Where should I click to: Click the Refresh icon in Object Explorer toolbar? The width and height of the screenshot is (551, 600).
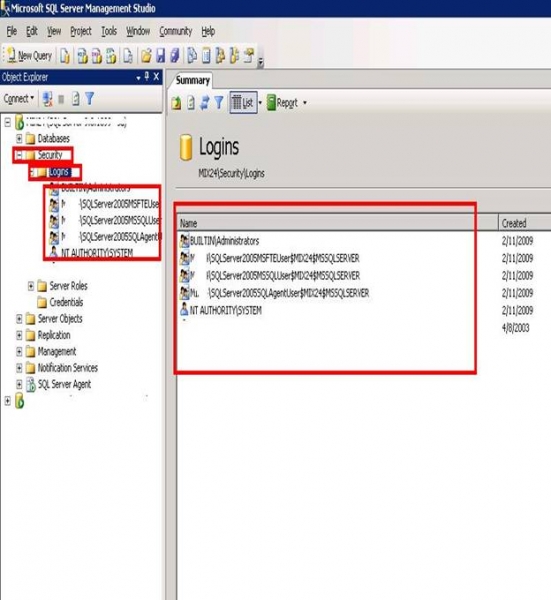[76, 99]
